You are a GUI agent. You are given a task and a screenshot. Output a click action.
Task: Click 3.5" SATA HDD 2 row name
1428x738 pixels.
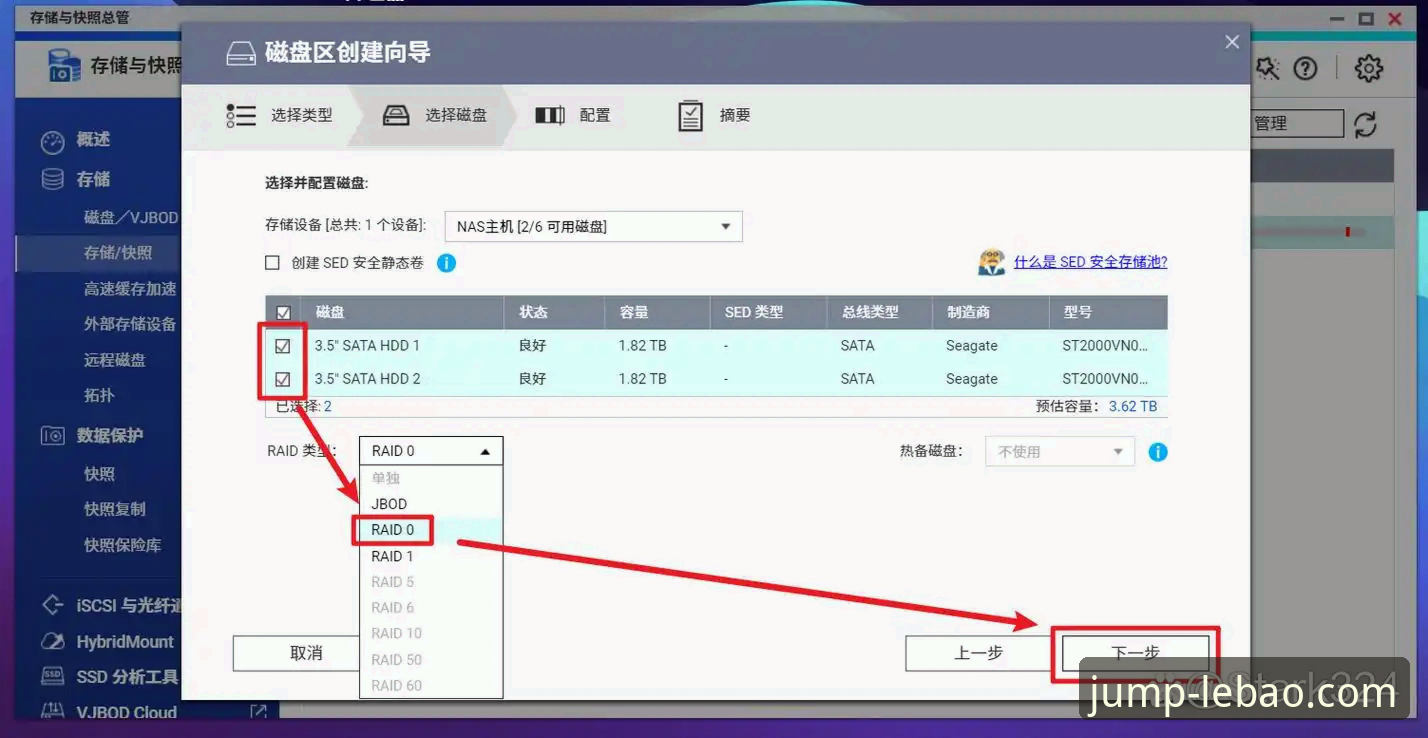tap(367, 379)
